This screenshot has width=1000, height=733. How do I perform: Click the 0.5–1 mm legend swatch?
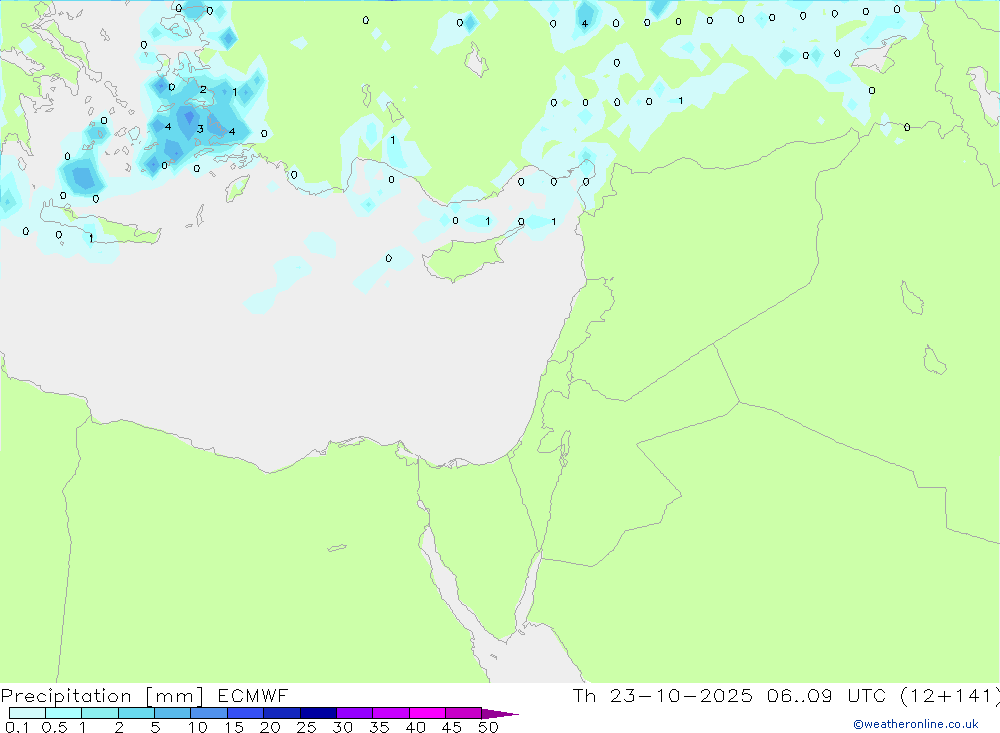tap(63, 713)
